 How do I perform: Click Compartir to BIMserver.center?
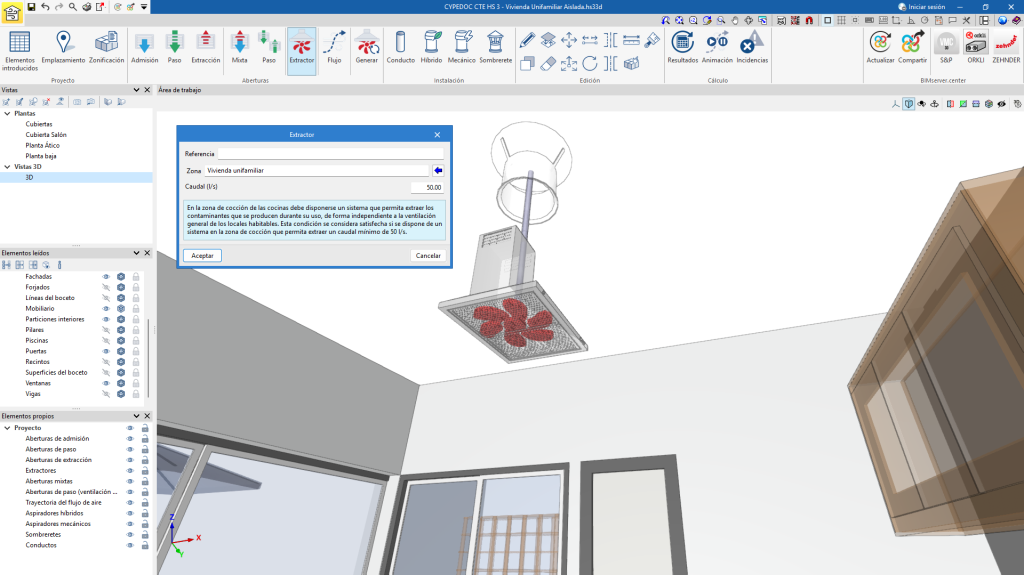912,47
